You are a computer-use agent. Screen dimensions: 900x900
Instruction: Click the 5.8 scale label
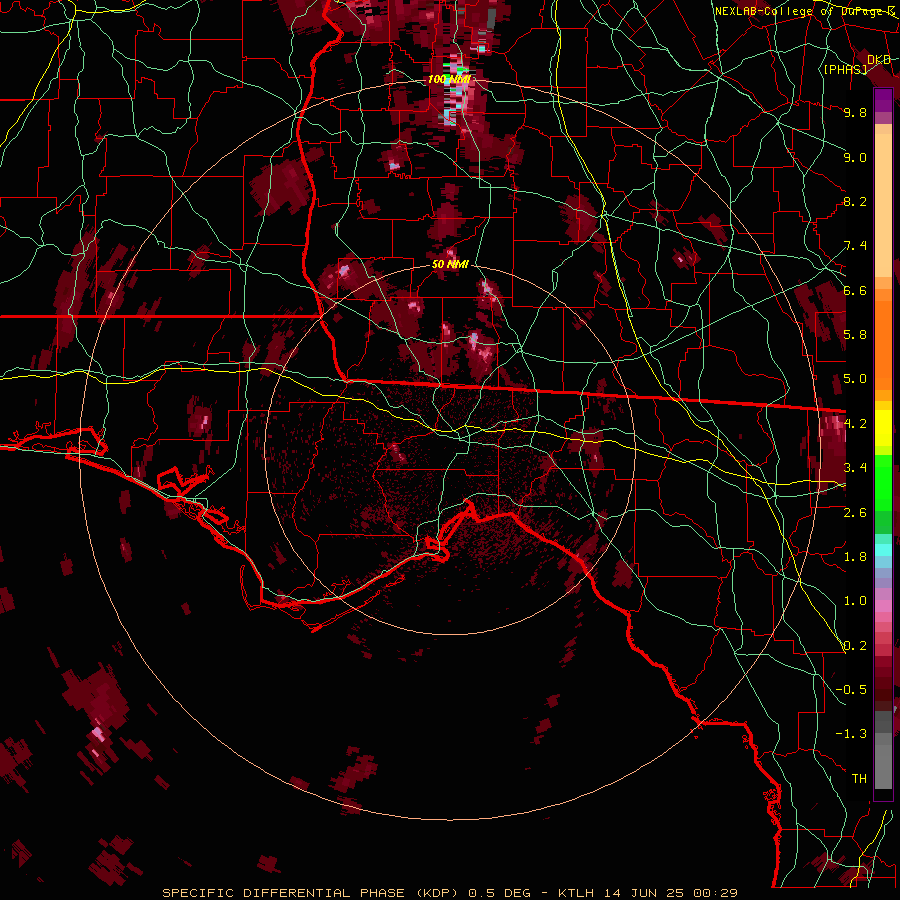point(855,335)
